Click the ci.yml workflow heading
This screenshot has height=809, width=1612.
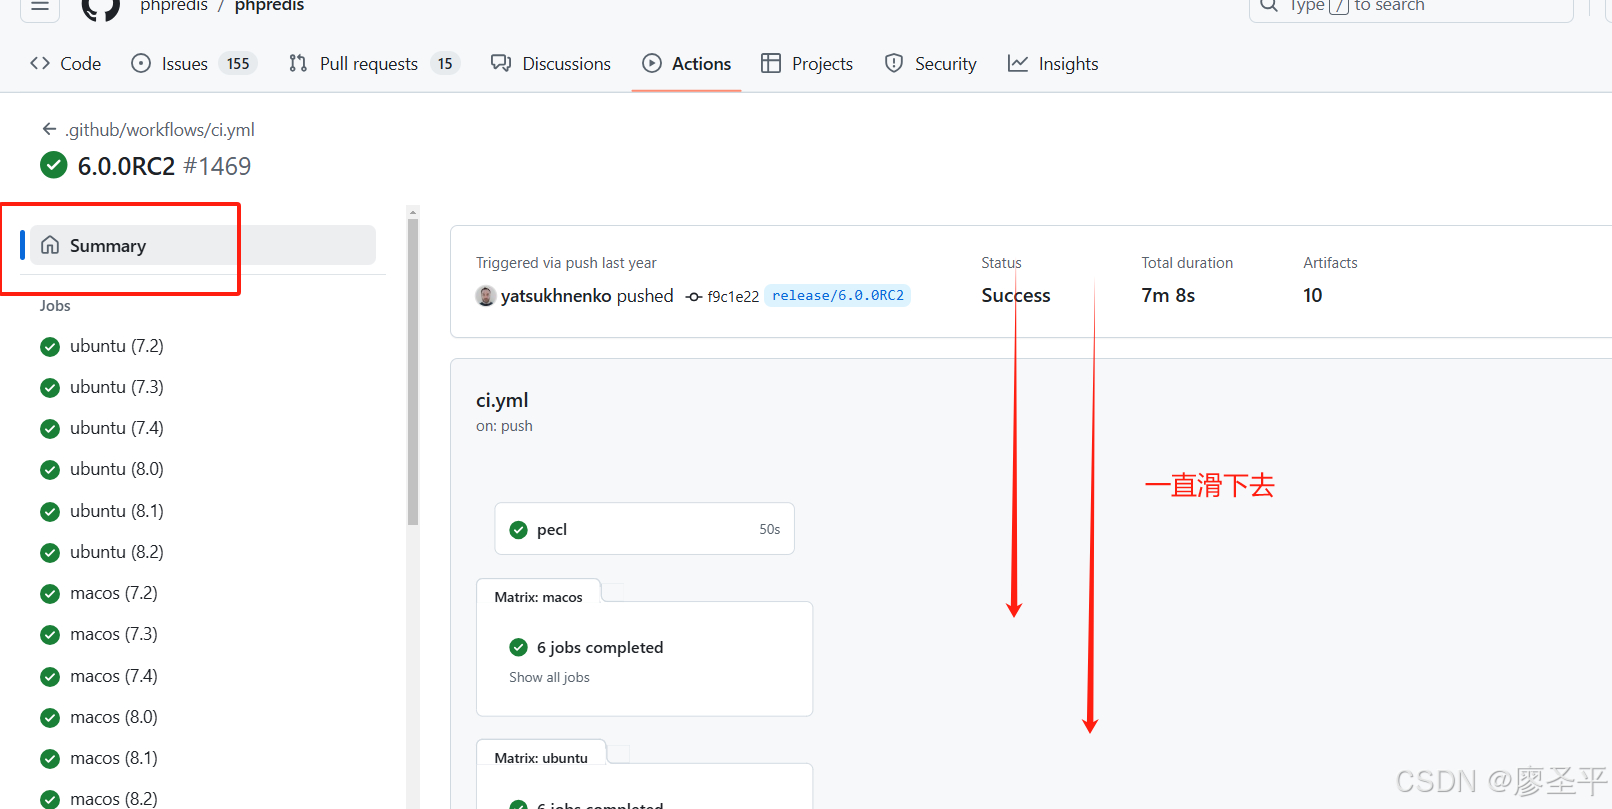pyautogui.click(x=502, y=400)
